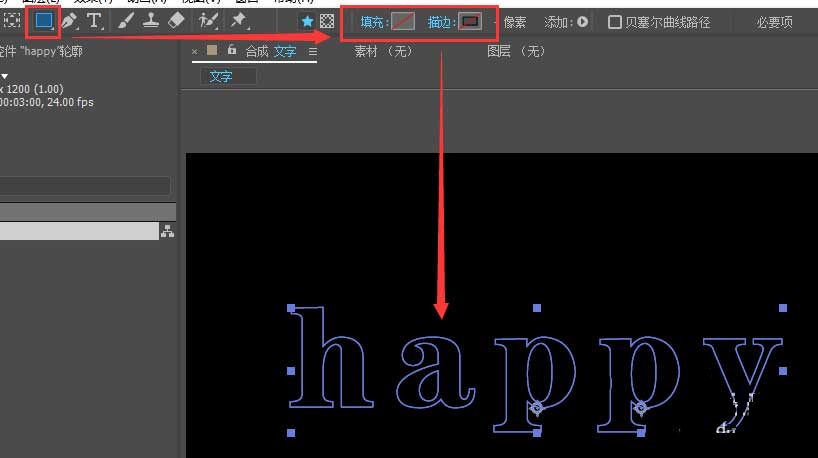
Task: Open stroke options via 描边 label
Action: point(440,22)
